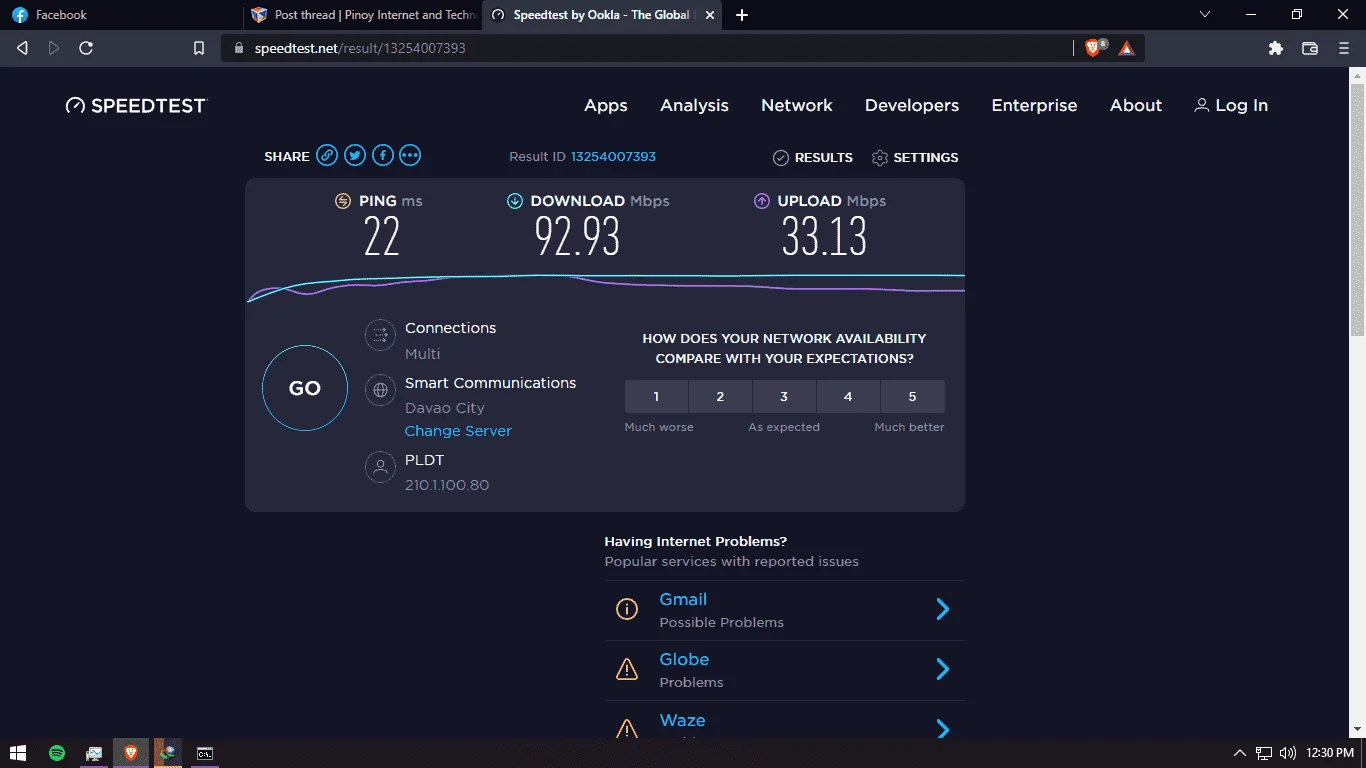Viewport: 1366px width, 768px height.
Task: Open Brave Rewards triangle icon
Action: click(x=1127, y=48)
